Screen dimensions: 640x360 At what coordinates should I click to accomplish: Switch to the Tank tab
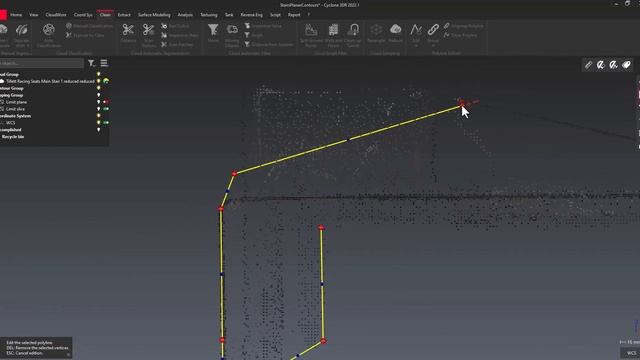click(x=229, y=15)
